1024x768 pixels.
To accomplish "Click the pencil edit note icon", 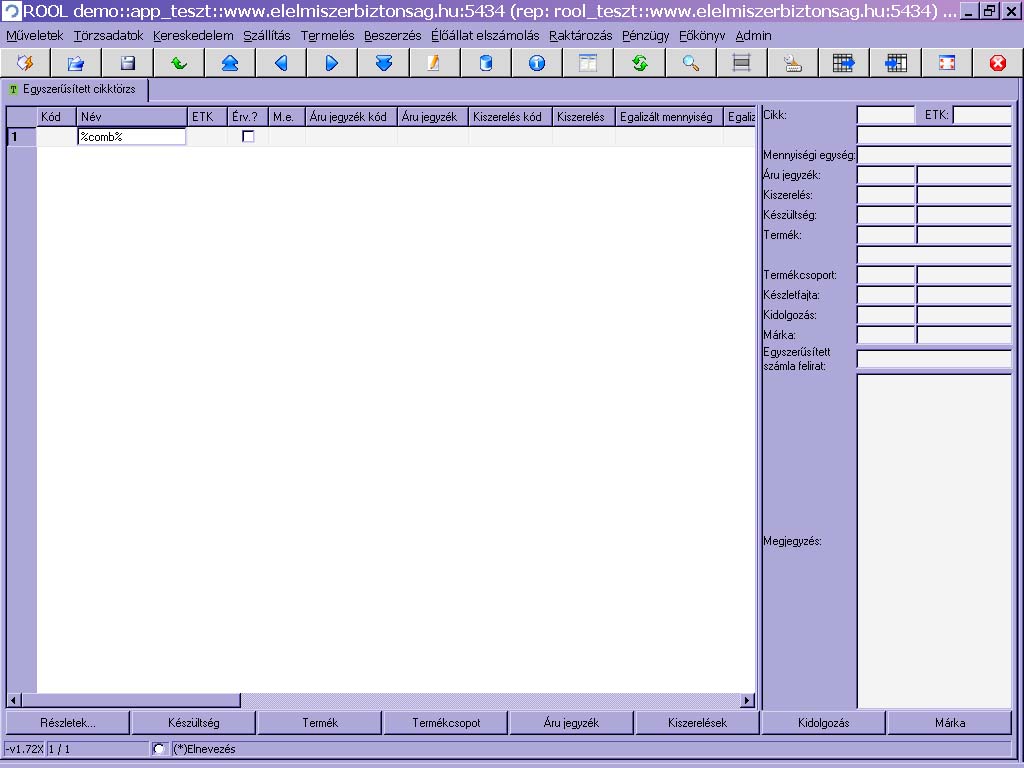I will 434,63.
